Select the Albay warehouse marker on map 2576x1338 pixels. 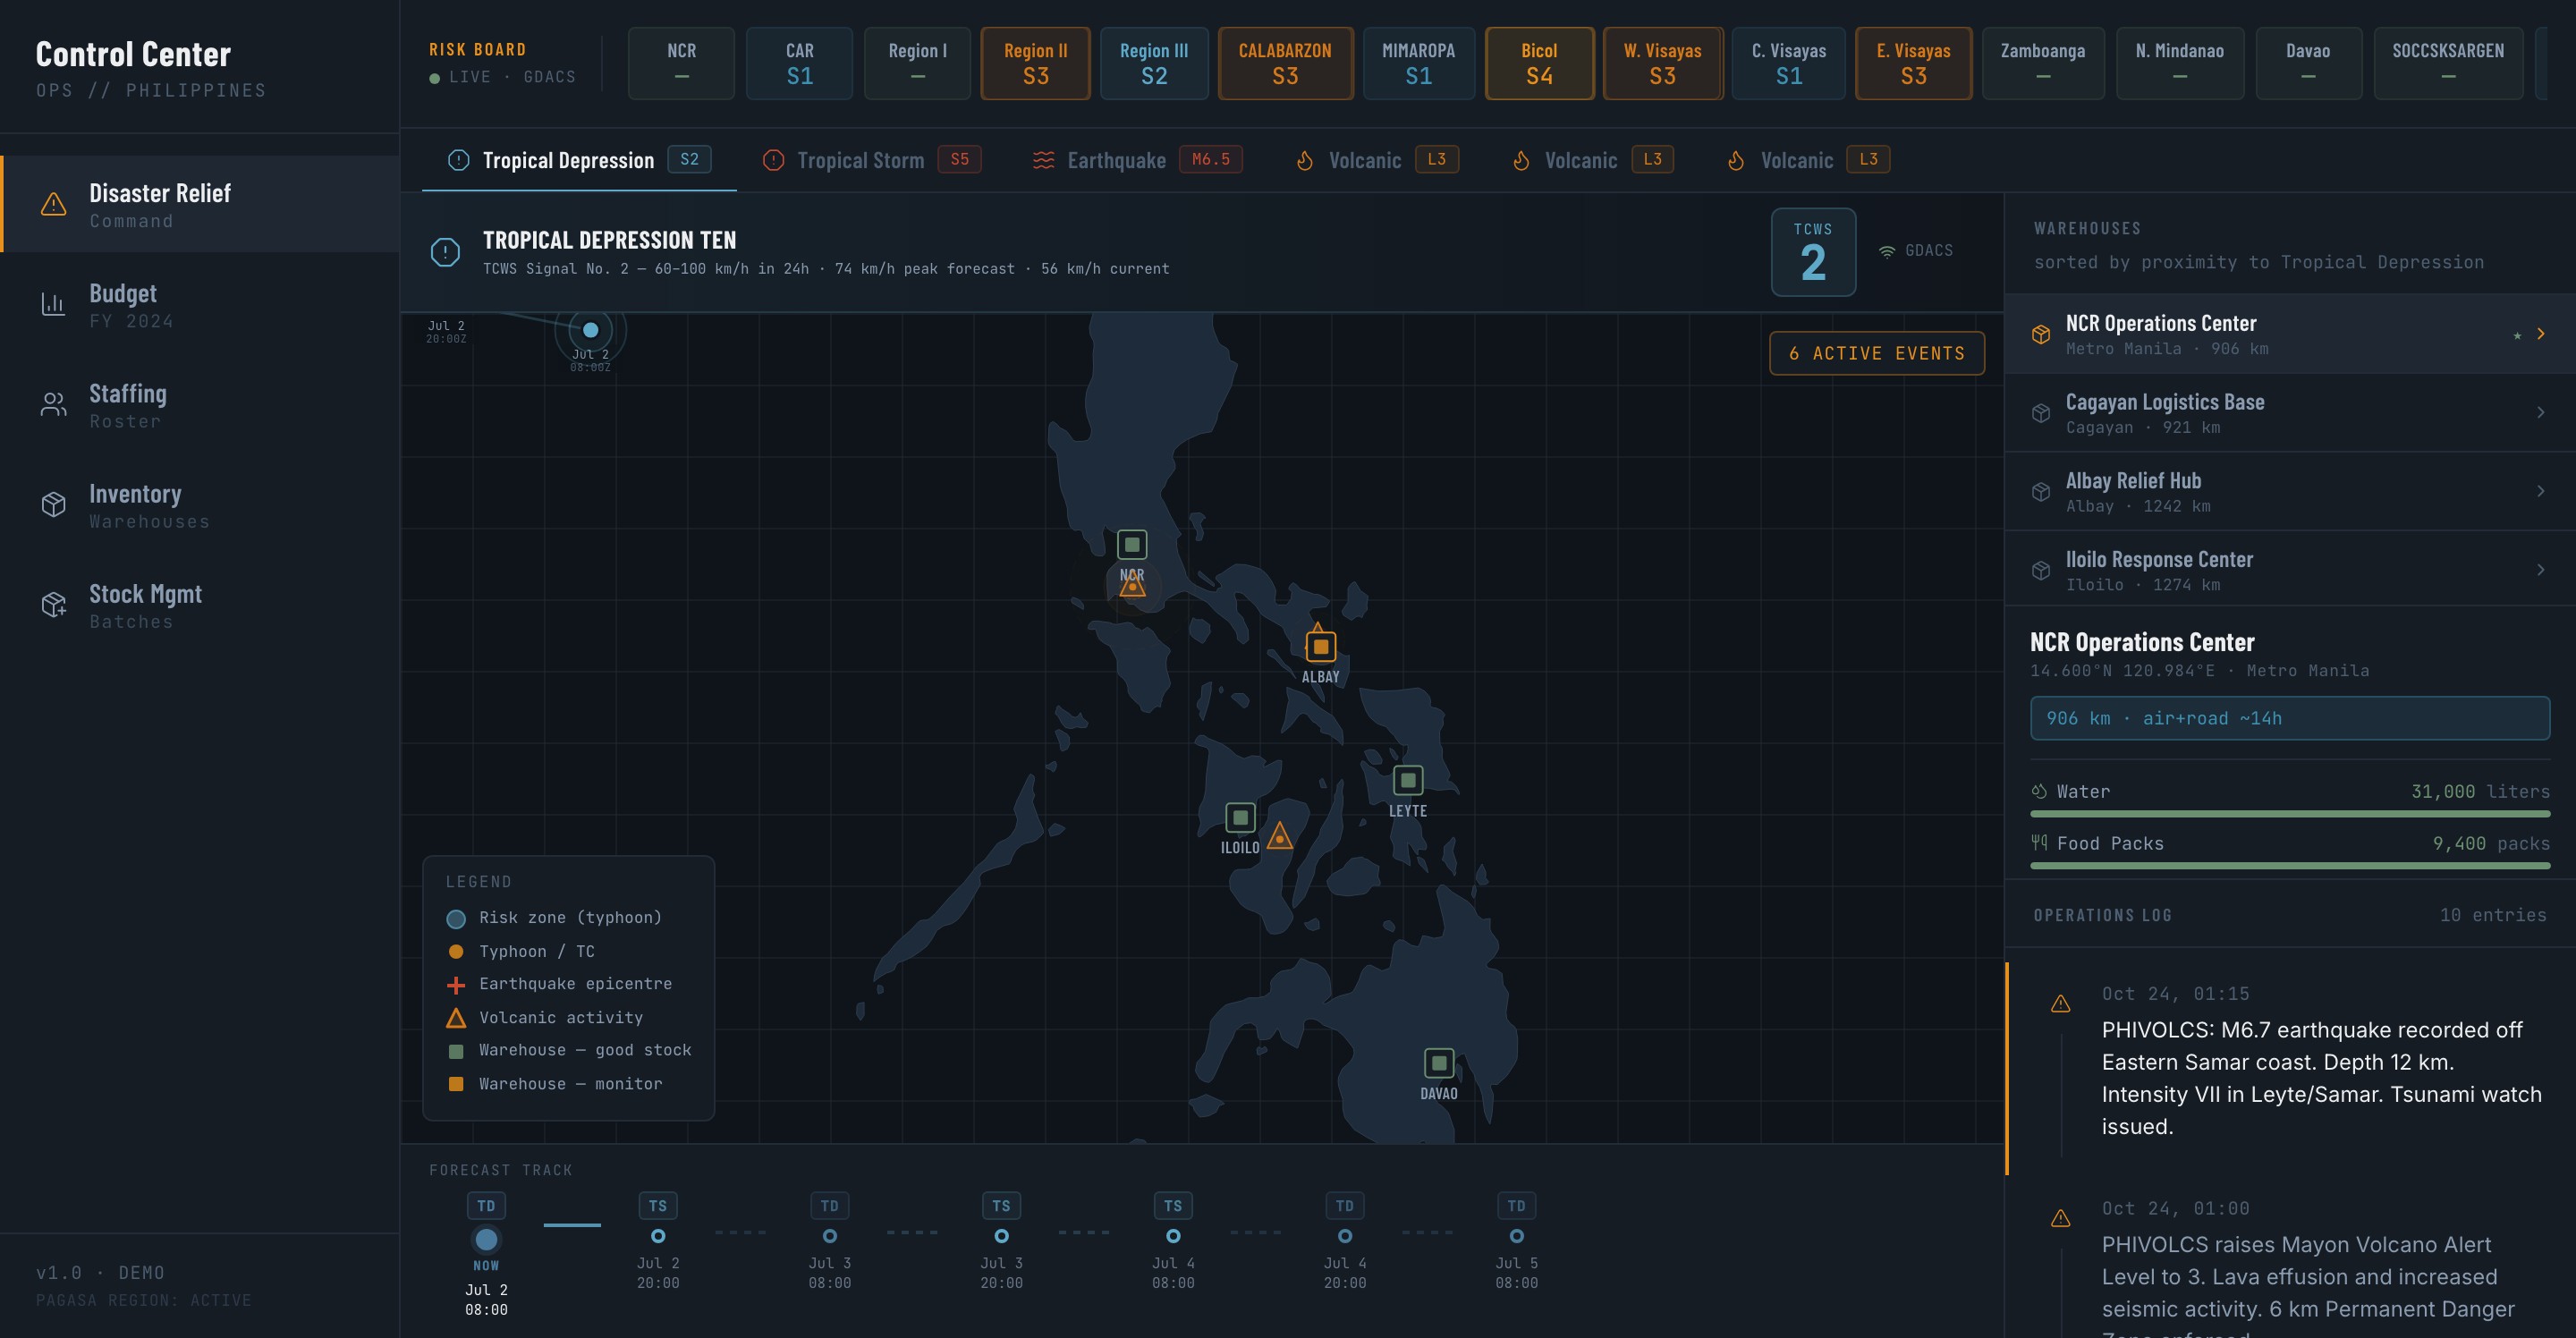point(1321,647)
